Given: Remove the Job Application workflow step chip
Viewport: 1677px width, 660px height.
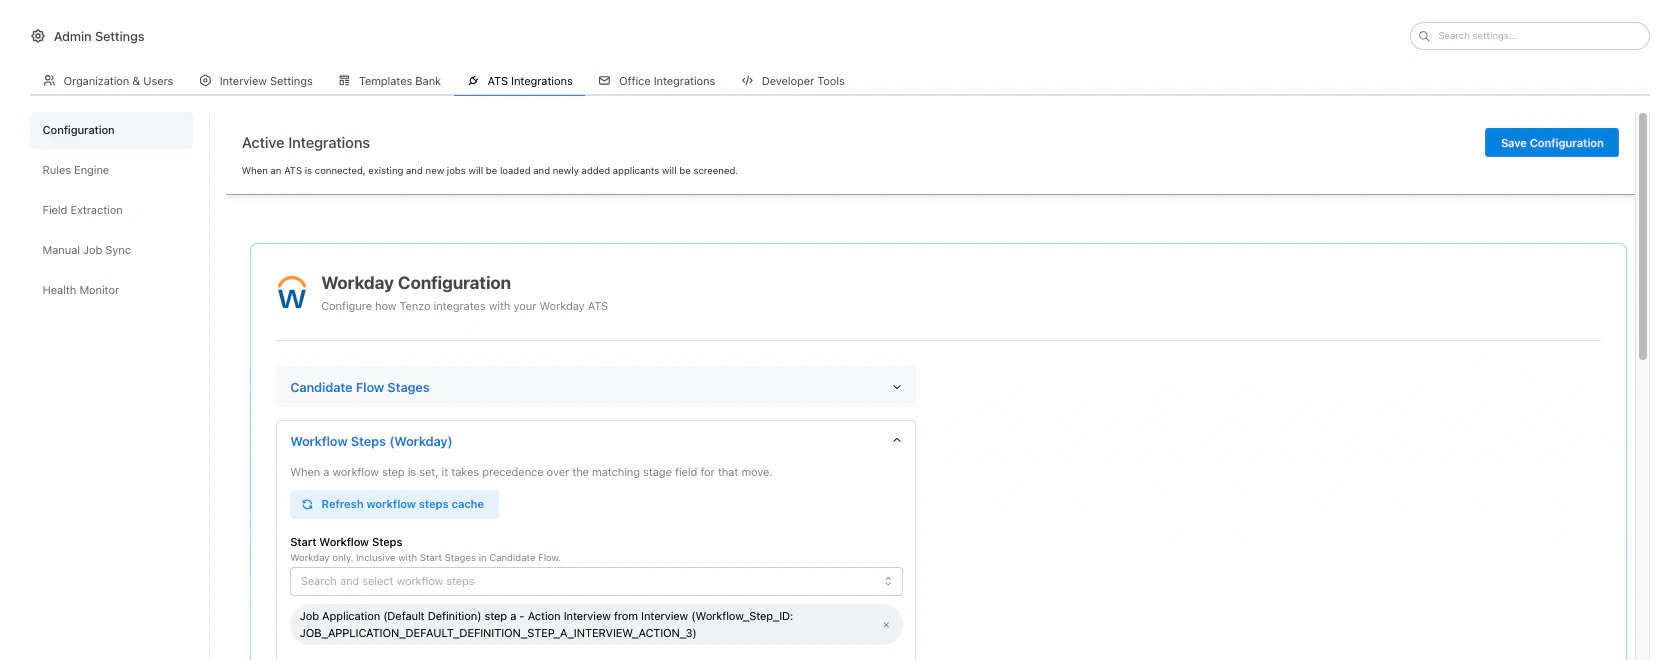Looking at the screenshot, I should coord(886,625).
